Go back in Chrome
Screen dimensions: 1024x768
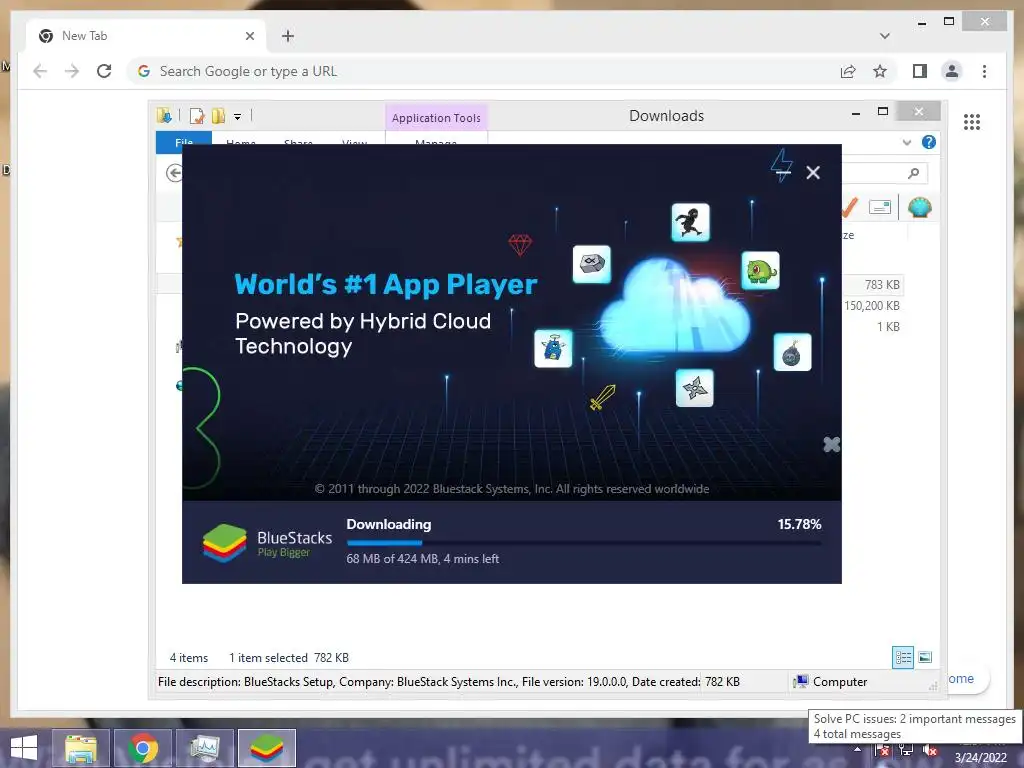pos(40,71)
